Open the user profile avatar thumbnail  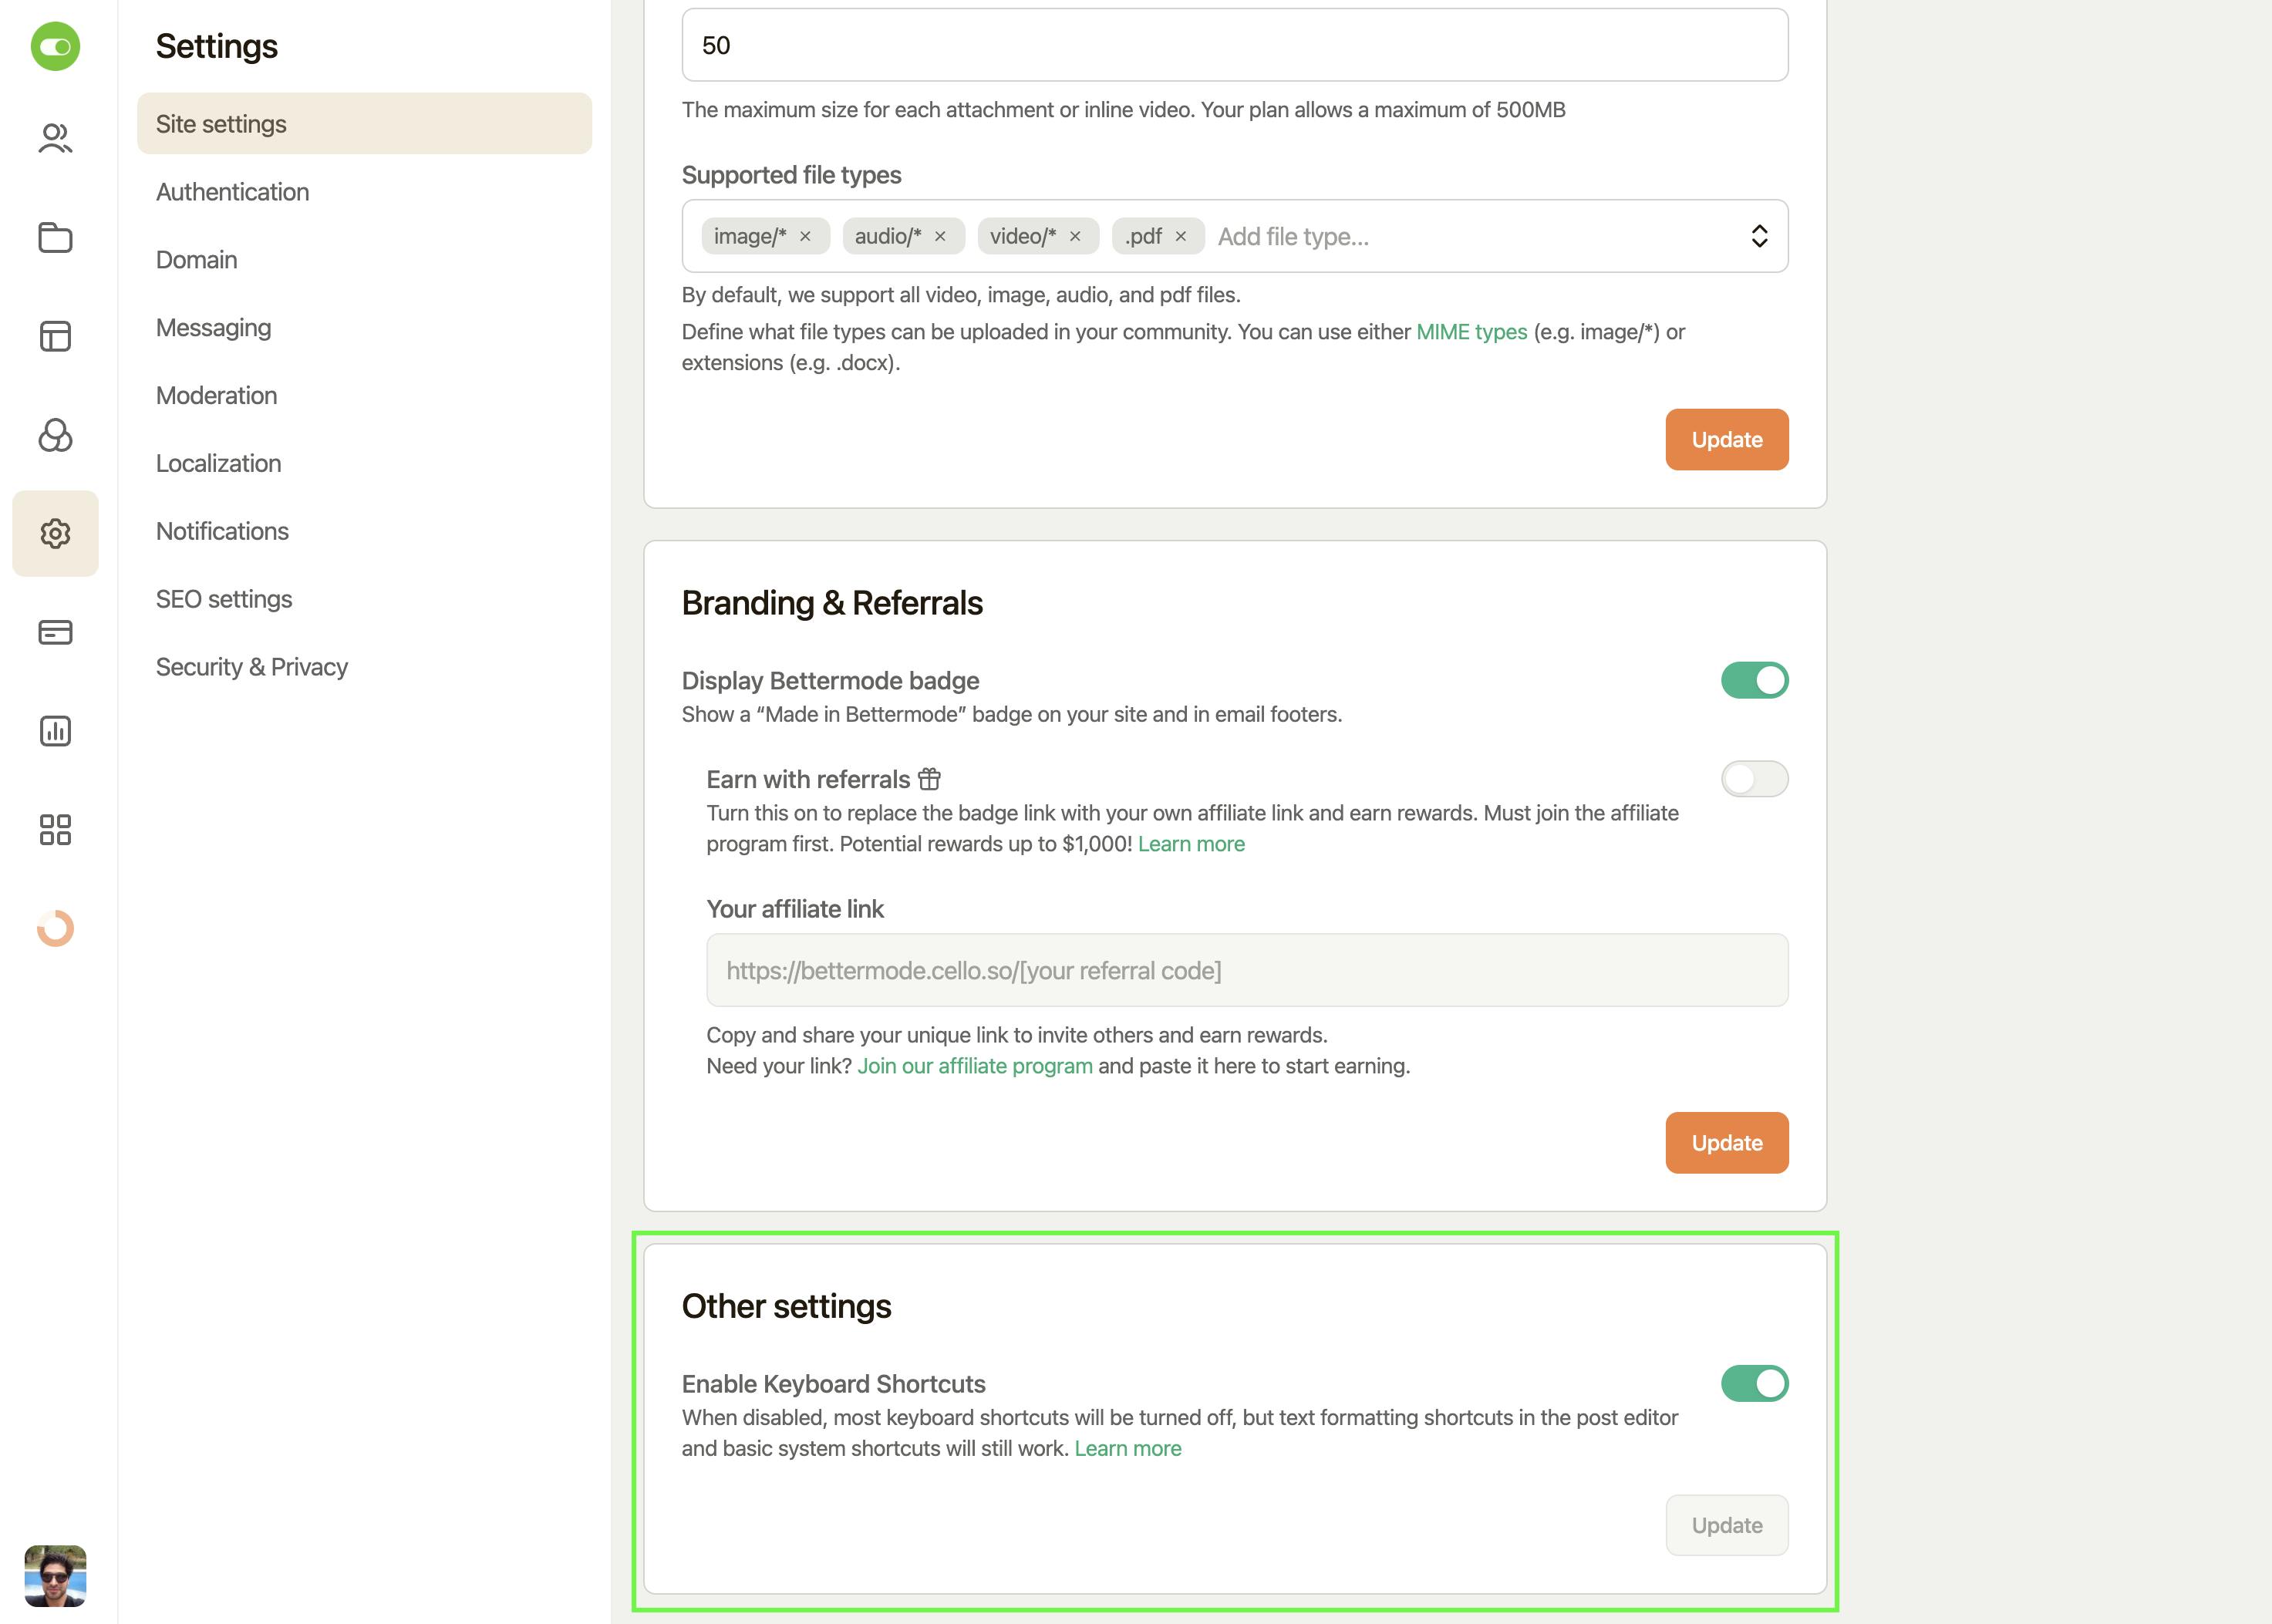55,1576
